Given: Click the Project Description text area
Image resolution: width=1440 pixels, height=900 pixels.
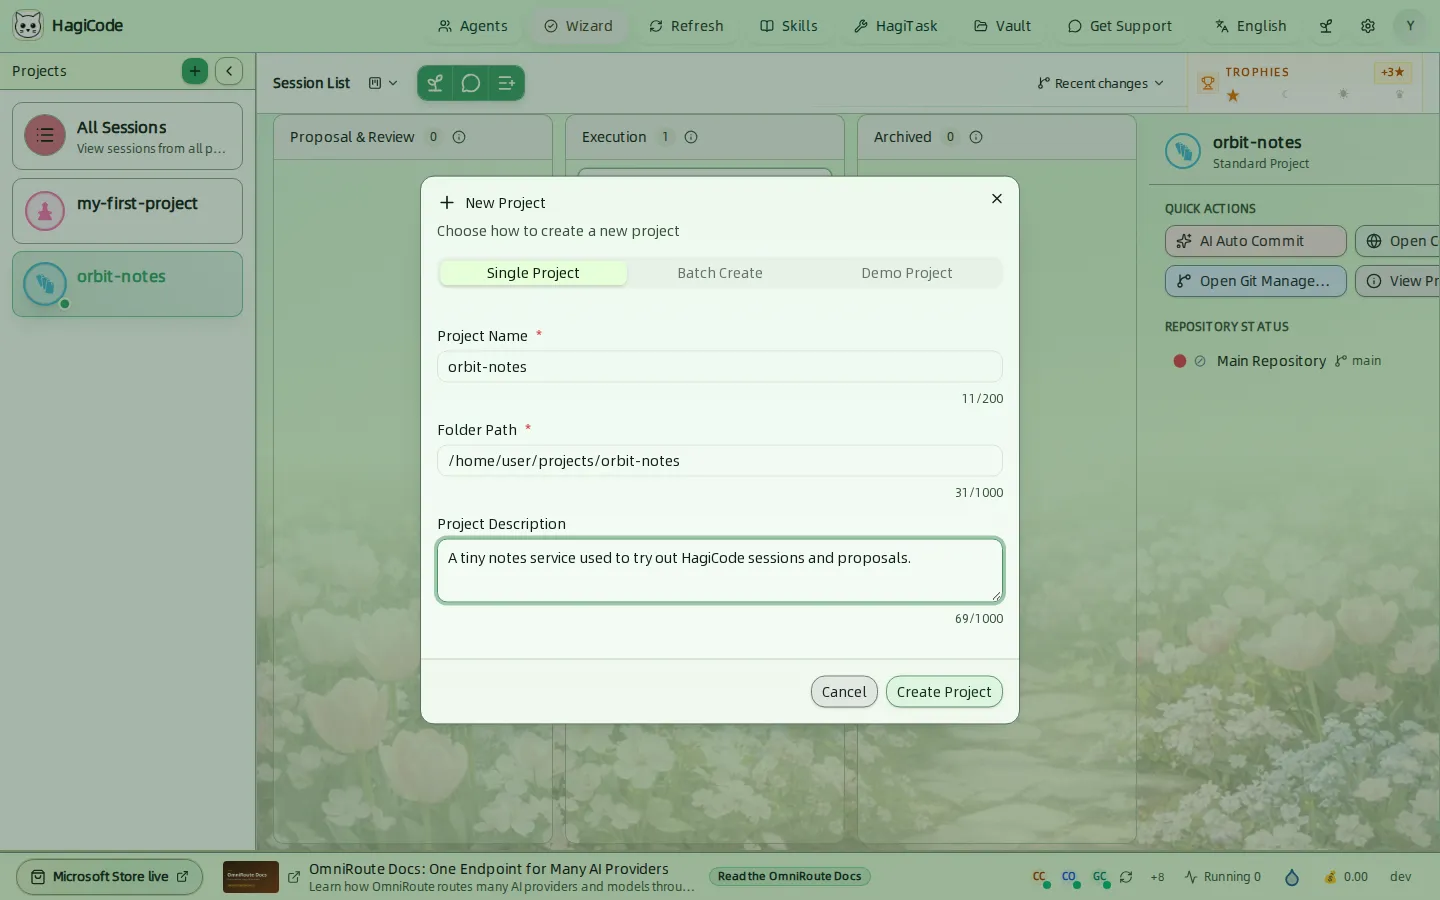Looking at the screenshot, I should (720, 571).
